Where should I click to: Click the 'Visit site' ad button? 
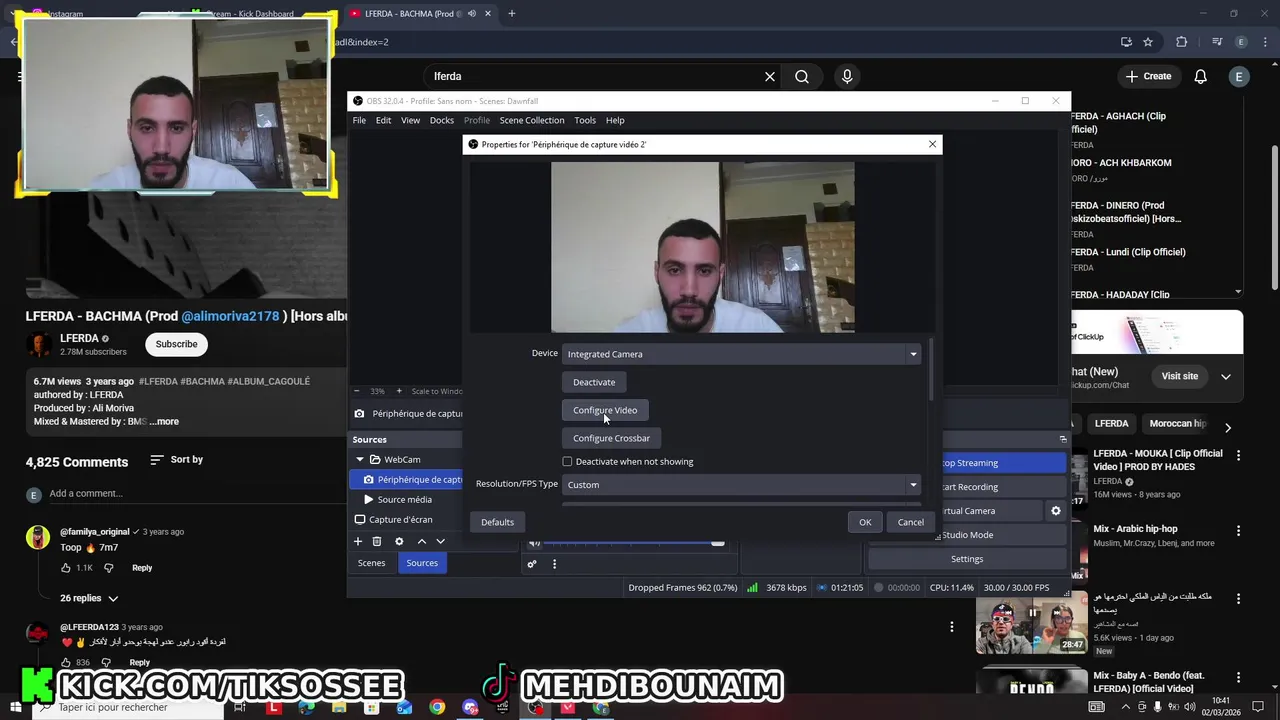[1179, 376]
